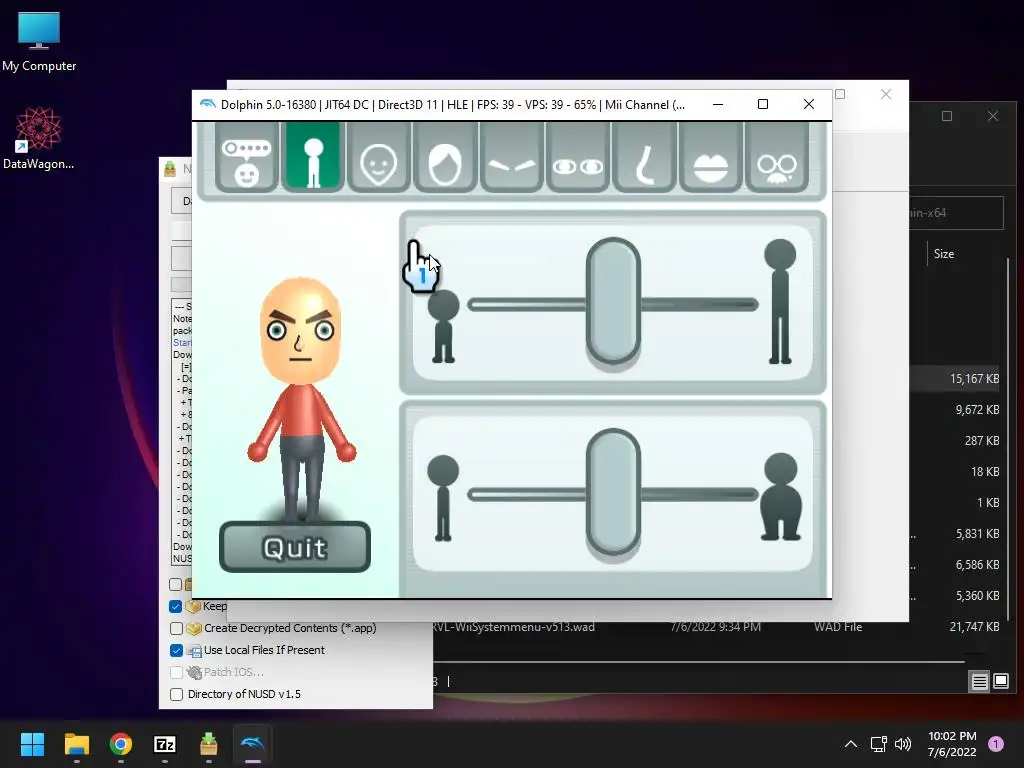Open File Explorer from the taskbar
The image size is (1024, 768).
[x=76, y=744]
